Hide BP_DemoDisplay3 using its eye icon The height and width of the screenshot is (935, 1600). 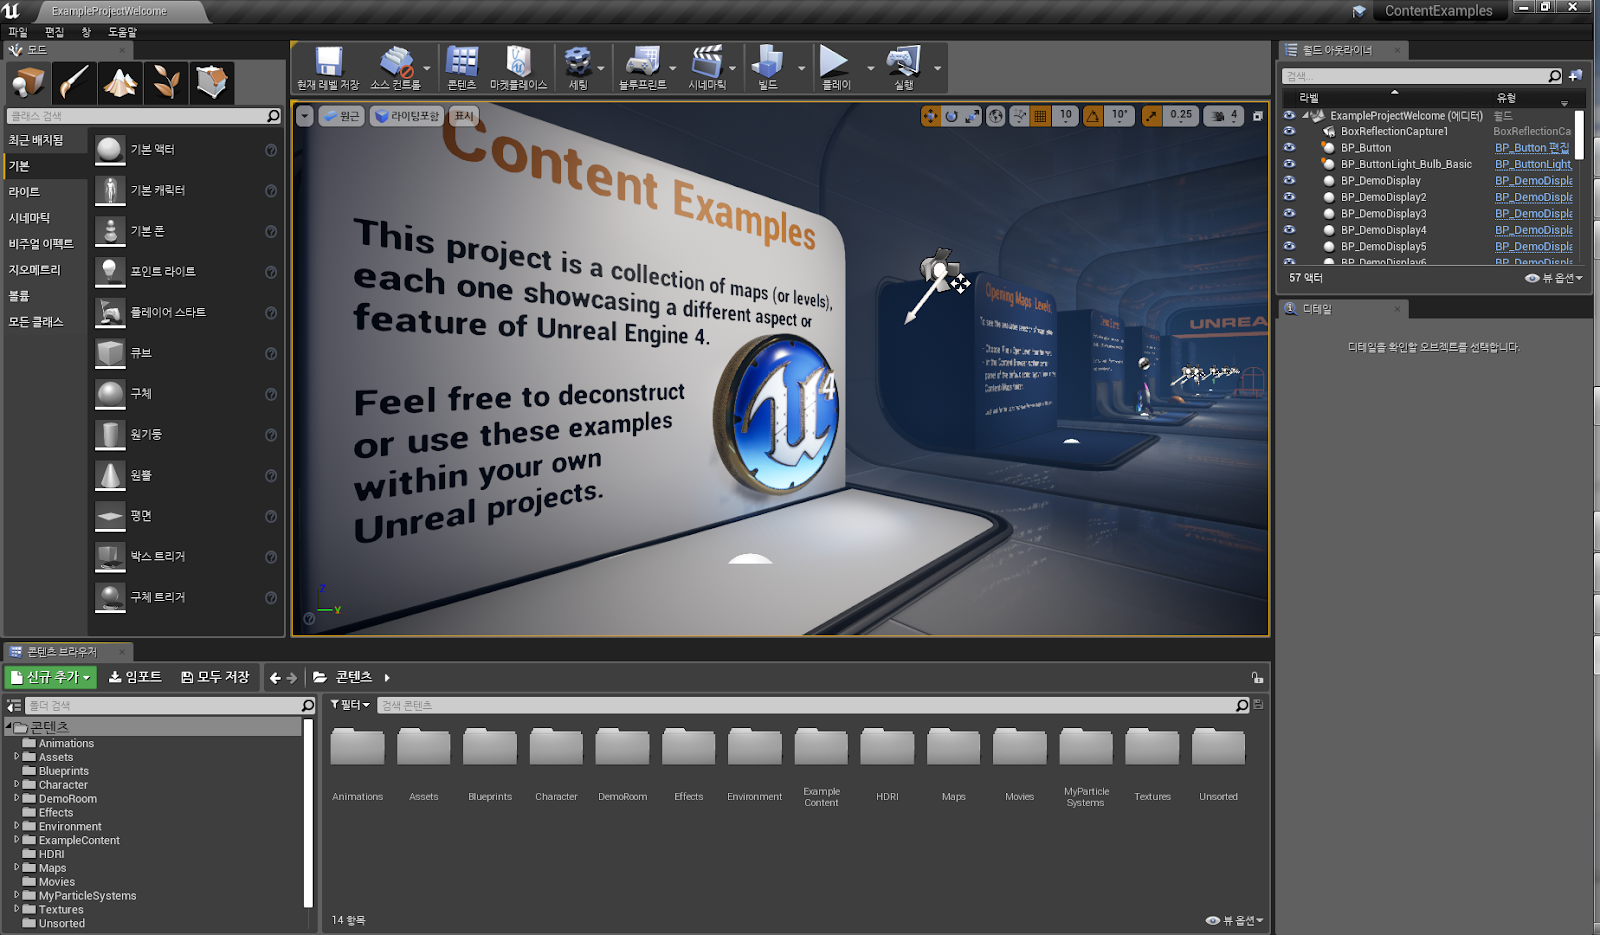tap(1289, 213)
